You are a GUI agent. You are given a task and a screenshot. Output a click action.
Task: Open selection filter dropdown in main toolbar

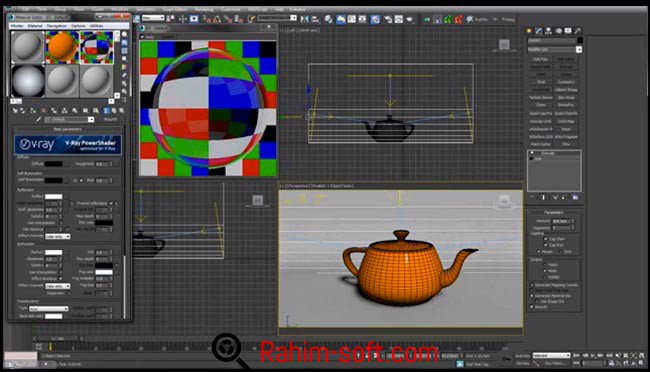153,18
